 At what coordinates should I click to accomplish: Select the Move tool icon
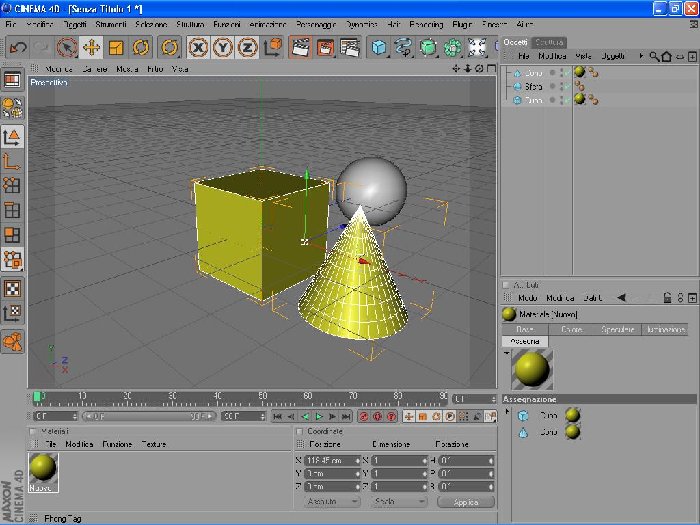(91, 47)
